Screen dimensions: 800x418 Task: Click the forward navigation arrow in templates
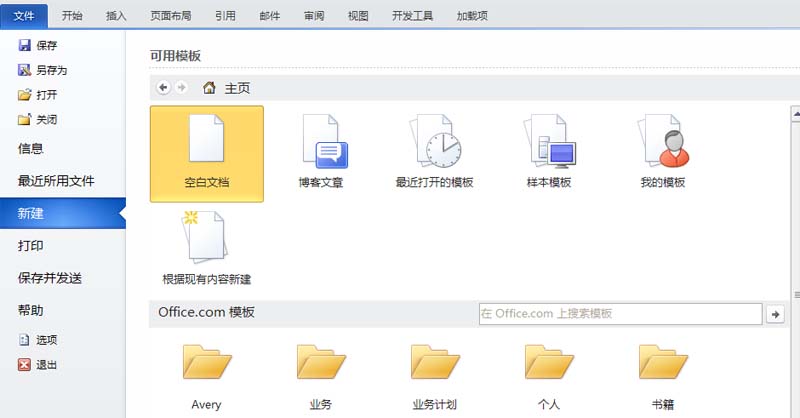181,88
